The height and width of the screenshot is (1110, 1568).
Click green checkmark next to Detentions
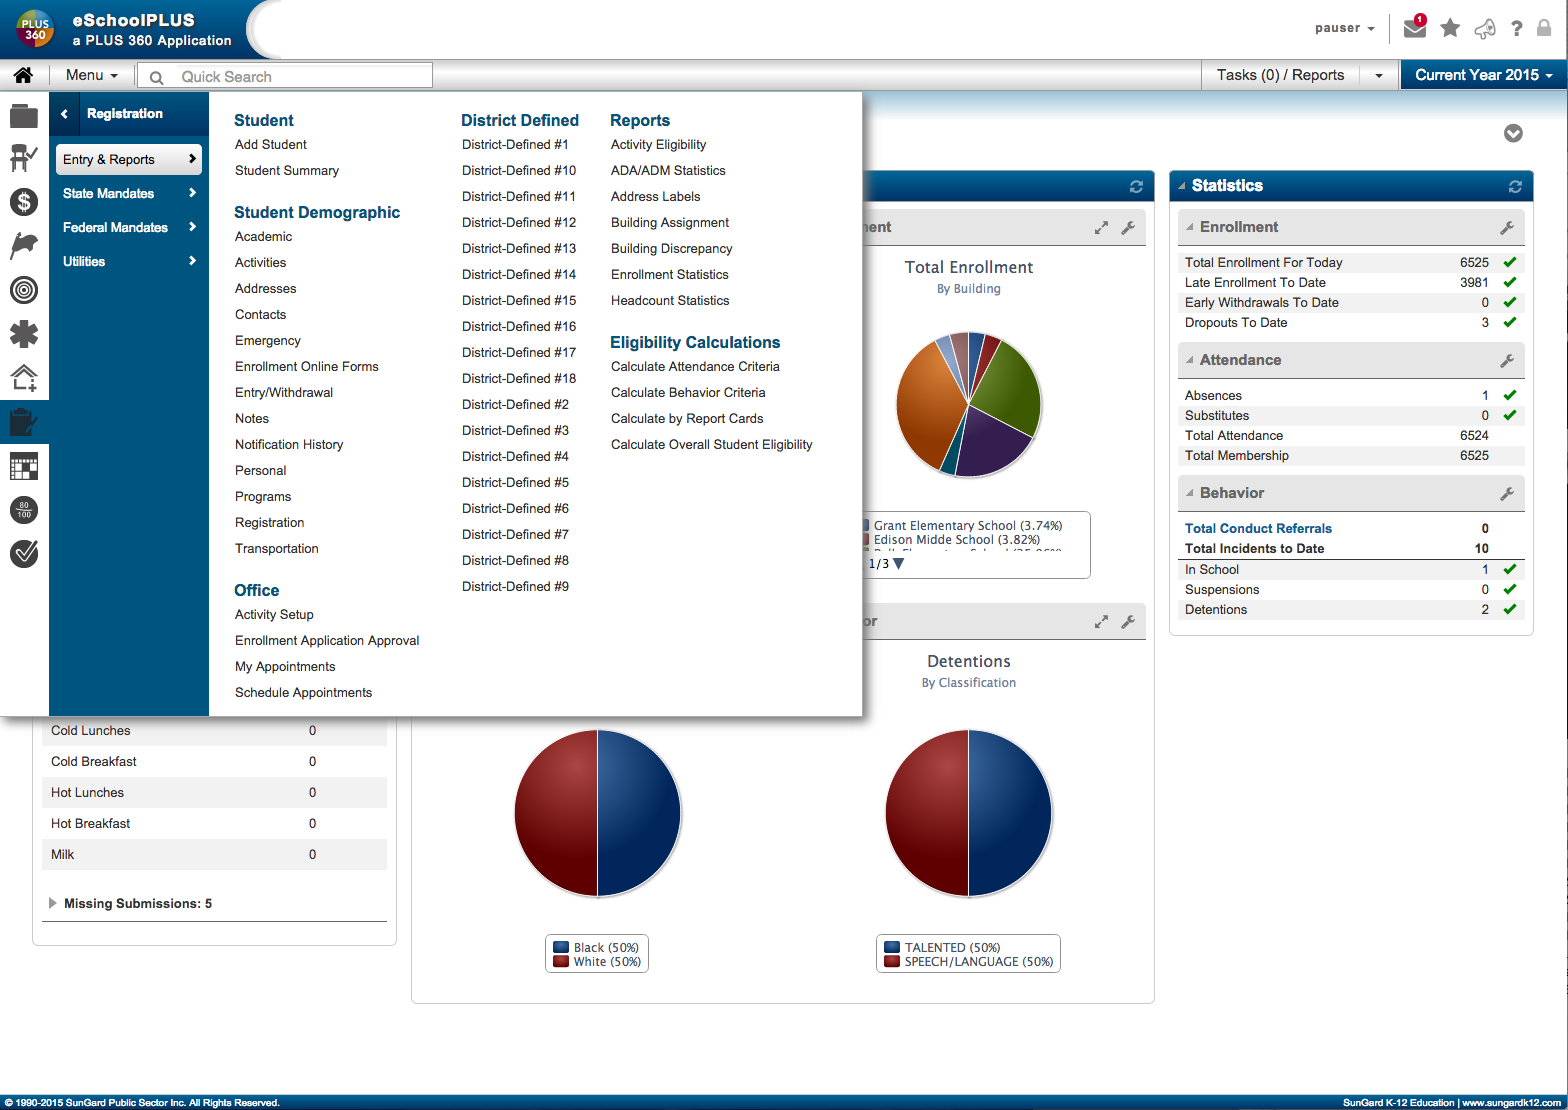tap(1510, 609)
